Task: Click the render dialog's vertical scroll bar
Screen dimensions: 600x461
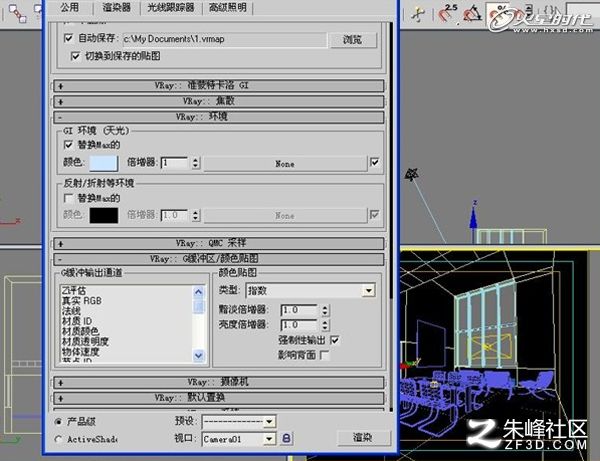Action: 391,161
